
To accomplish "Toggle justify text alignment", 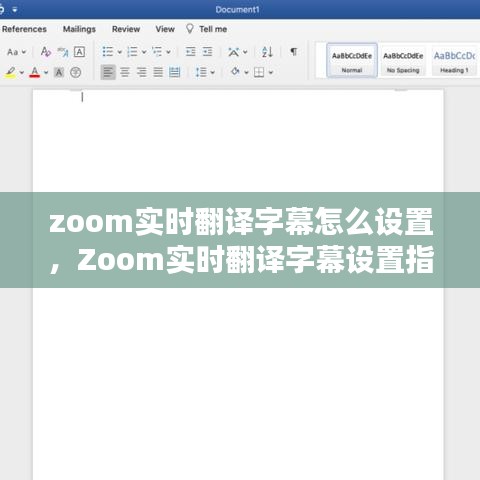I will click(x=158, y=72).
